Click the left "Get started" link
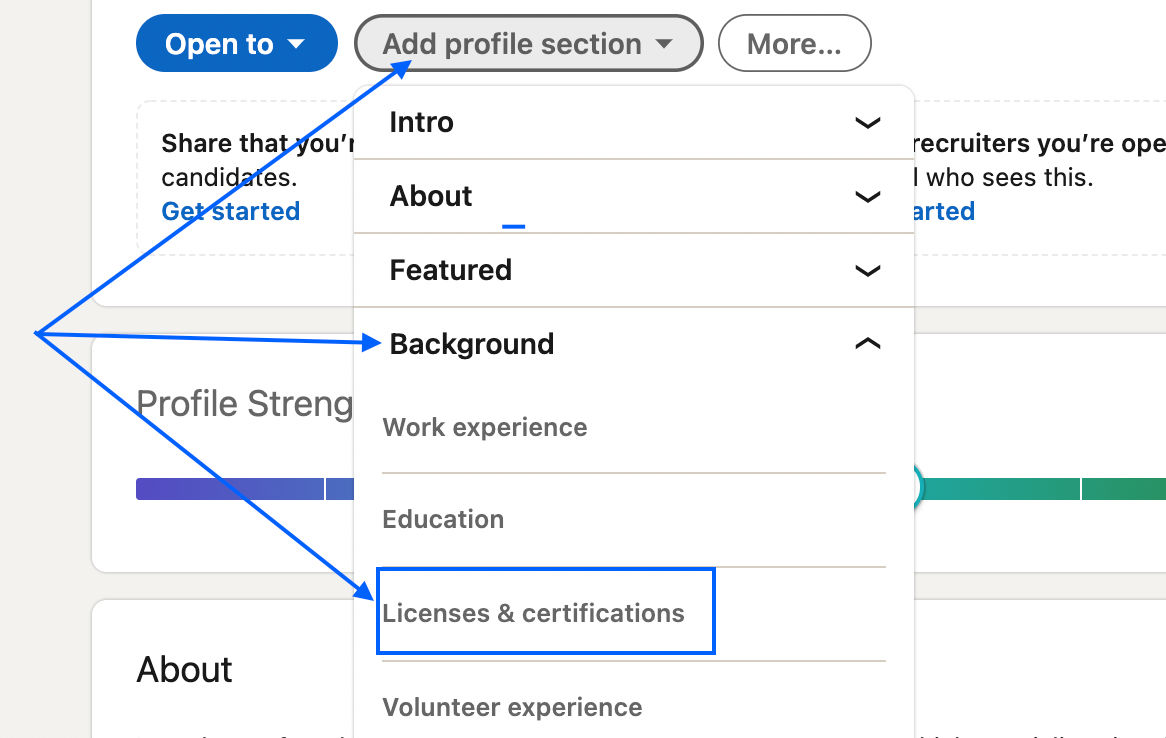This screenshot has width=1166, height=738. pos(231,211)
